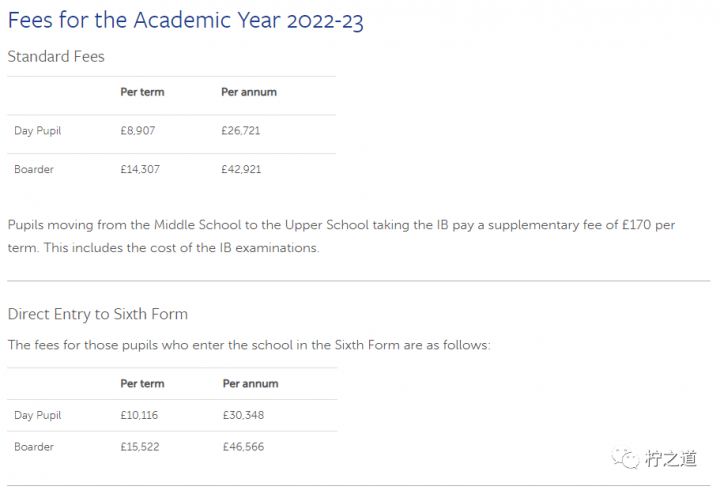Click 'Day Pupil' row label in Standard Fees

(38, 131)
